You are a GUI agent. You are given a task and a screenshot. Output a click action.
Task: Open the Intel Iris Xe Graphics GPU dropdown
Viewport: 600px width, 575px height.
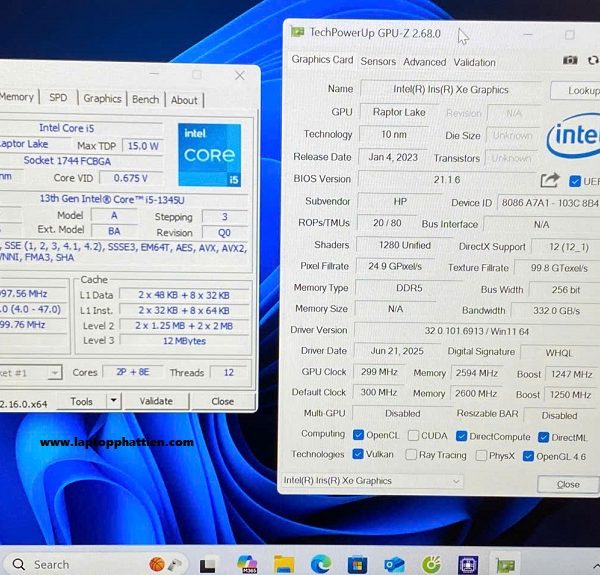tap(372, 481)
